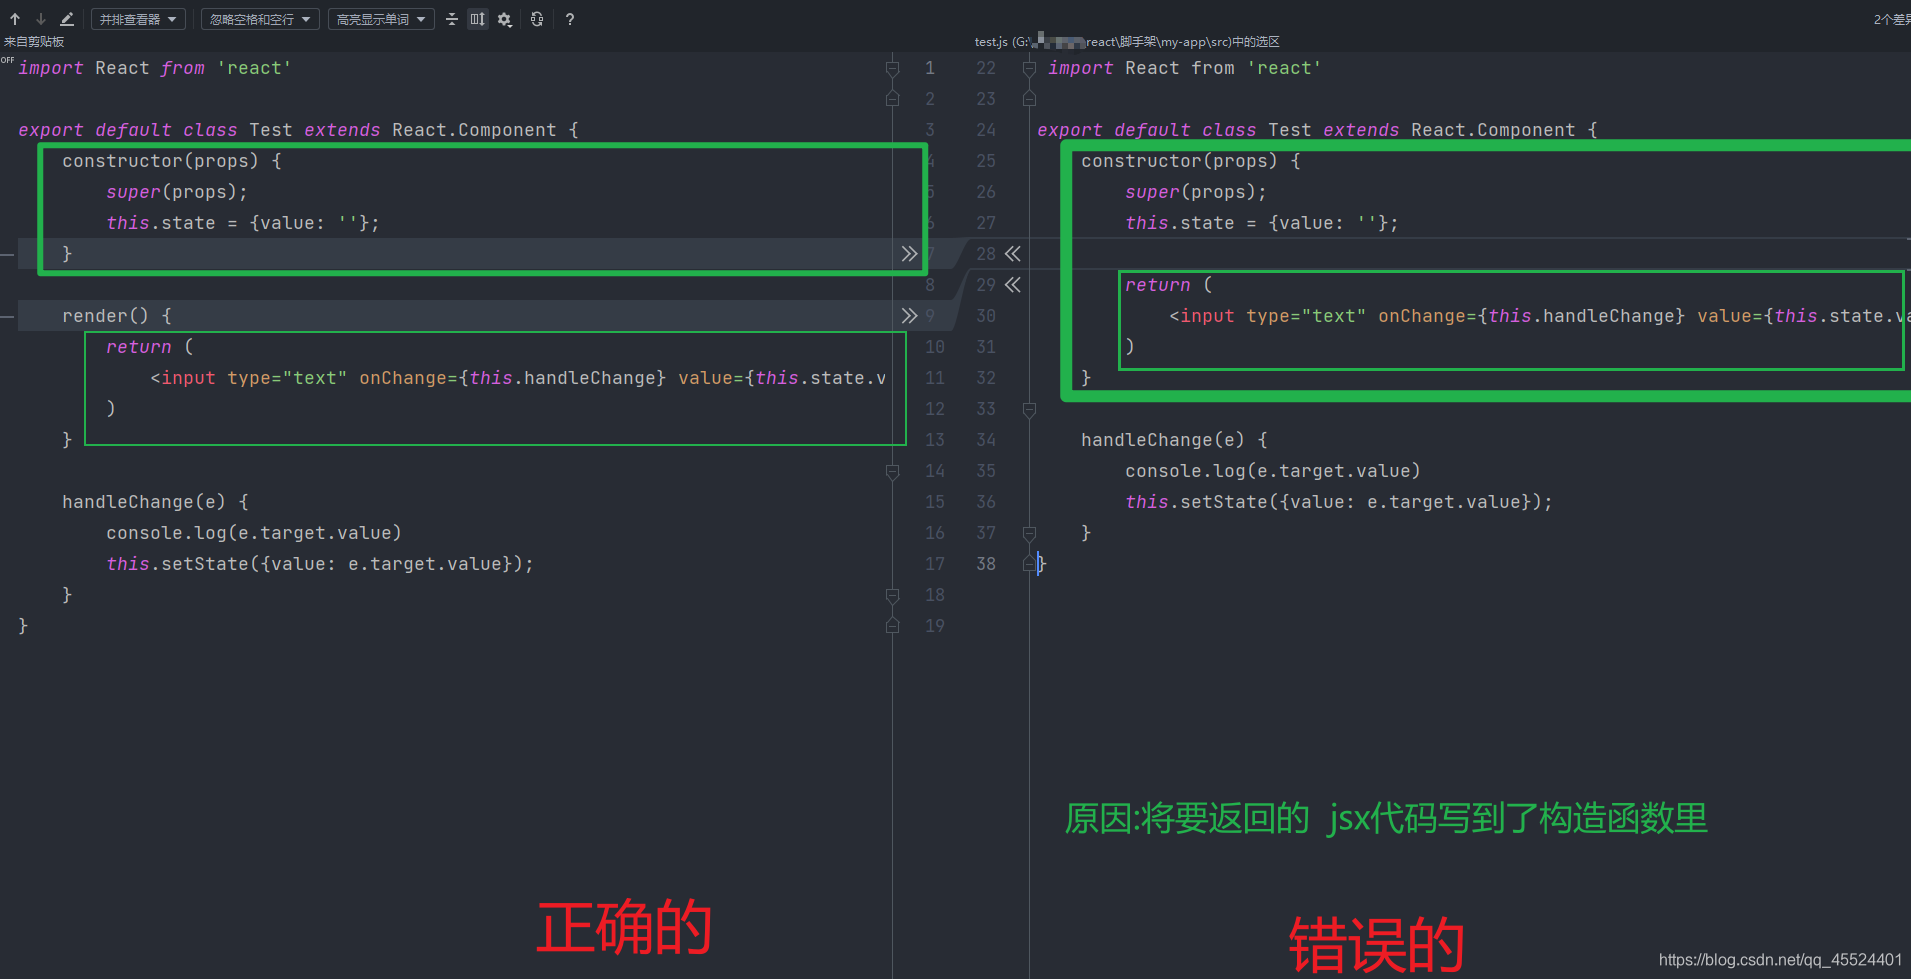Toggle the OFF indicator in the left gutter
Image resolution: width=1911 pixels, height=979 pixels.
tap(7, 61)
